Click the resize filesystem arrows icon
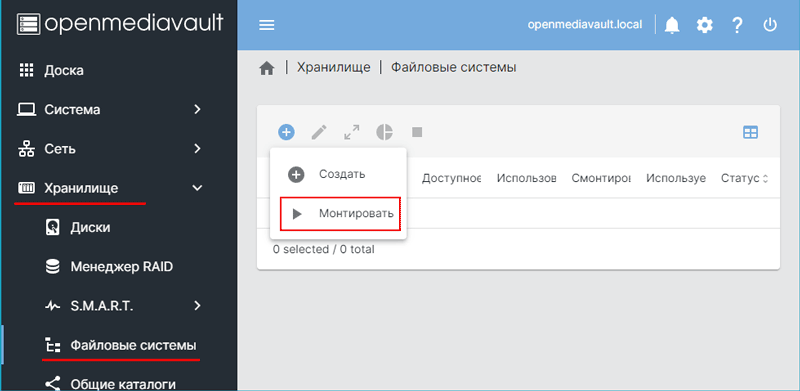This screenshot has height=391, width=800. point(352,132)
